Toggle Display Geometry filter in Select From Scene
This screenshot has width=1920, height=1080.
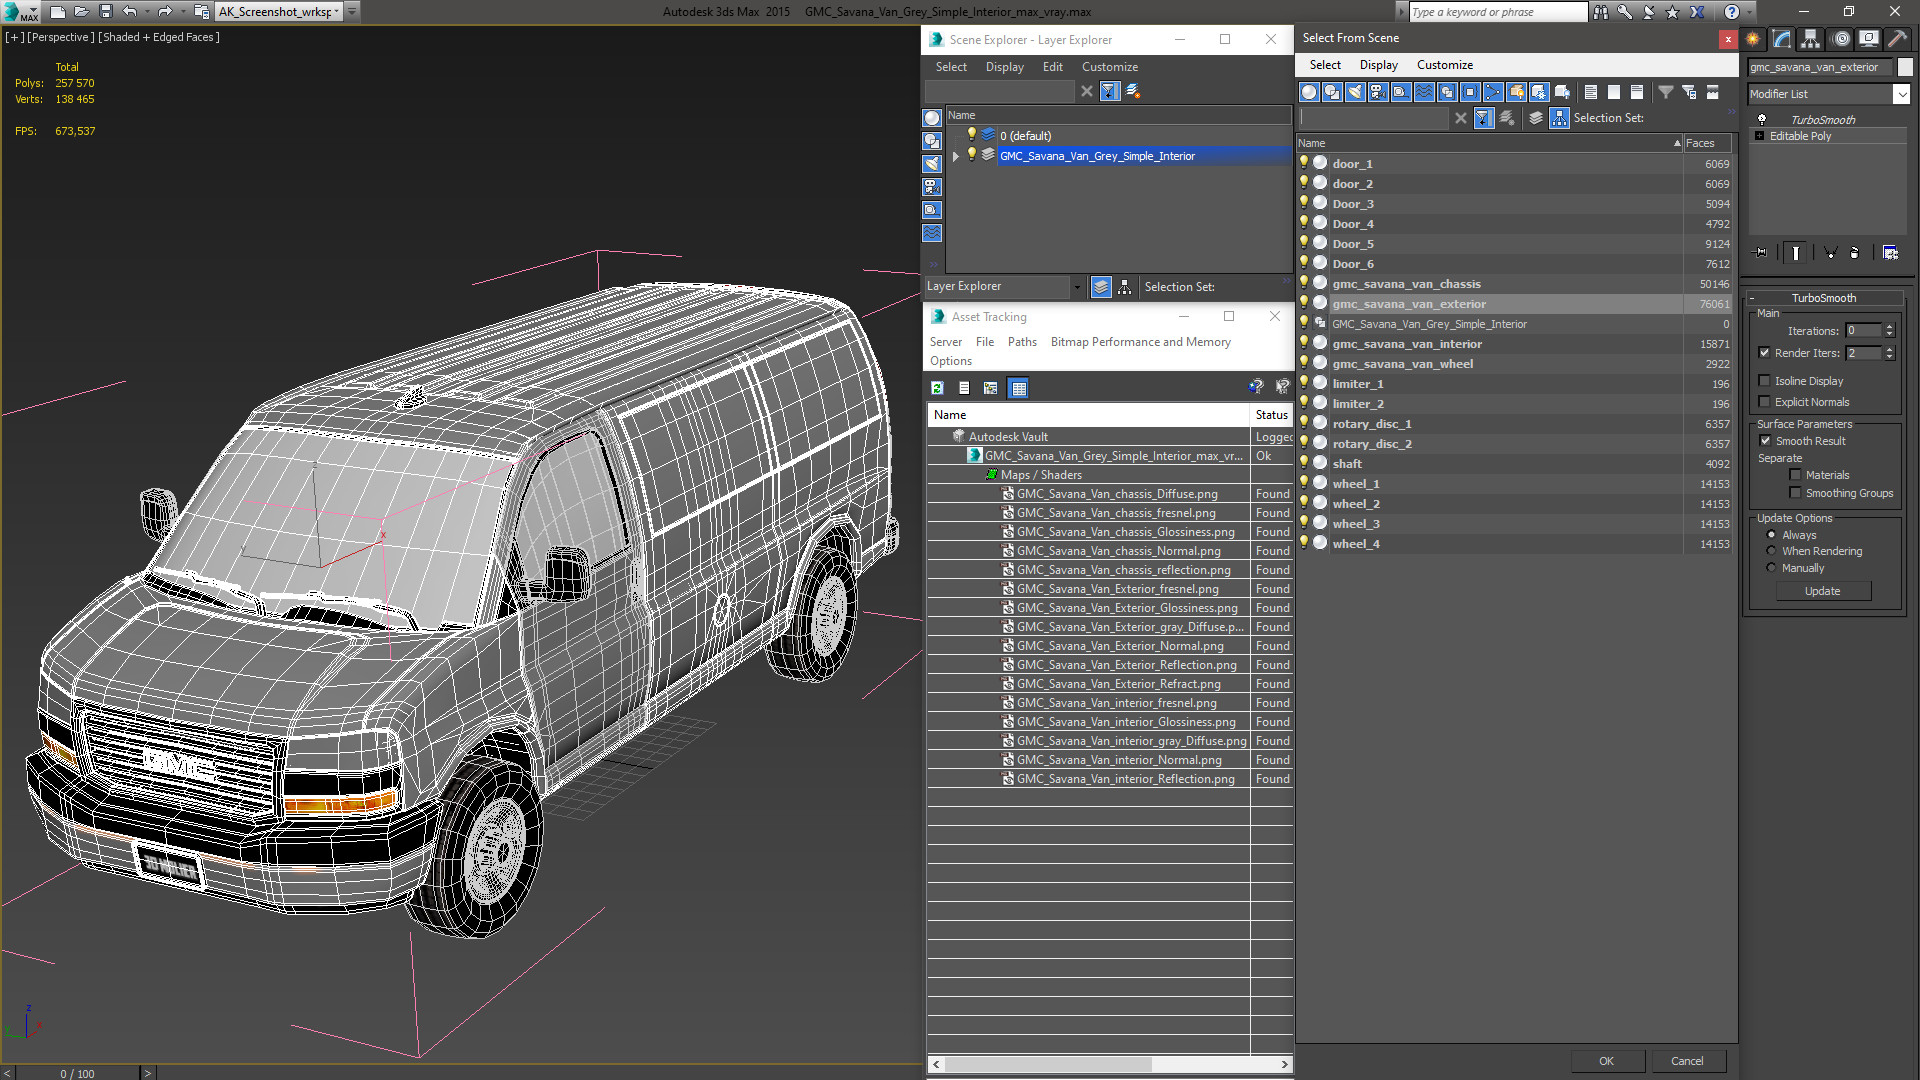tap(1309, 92)
